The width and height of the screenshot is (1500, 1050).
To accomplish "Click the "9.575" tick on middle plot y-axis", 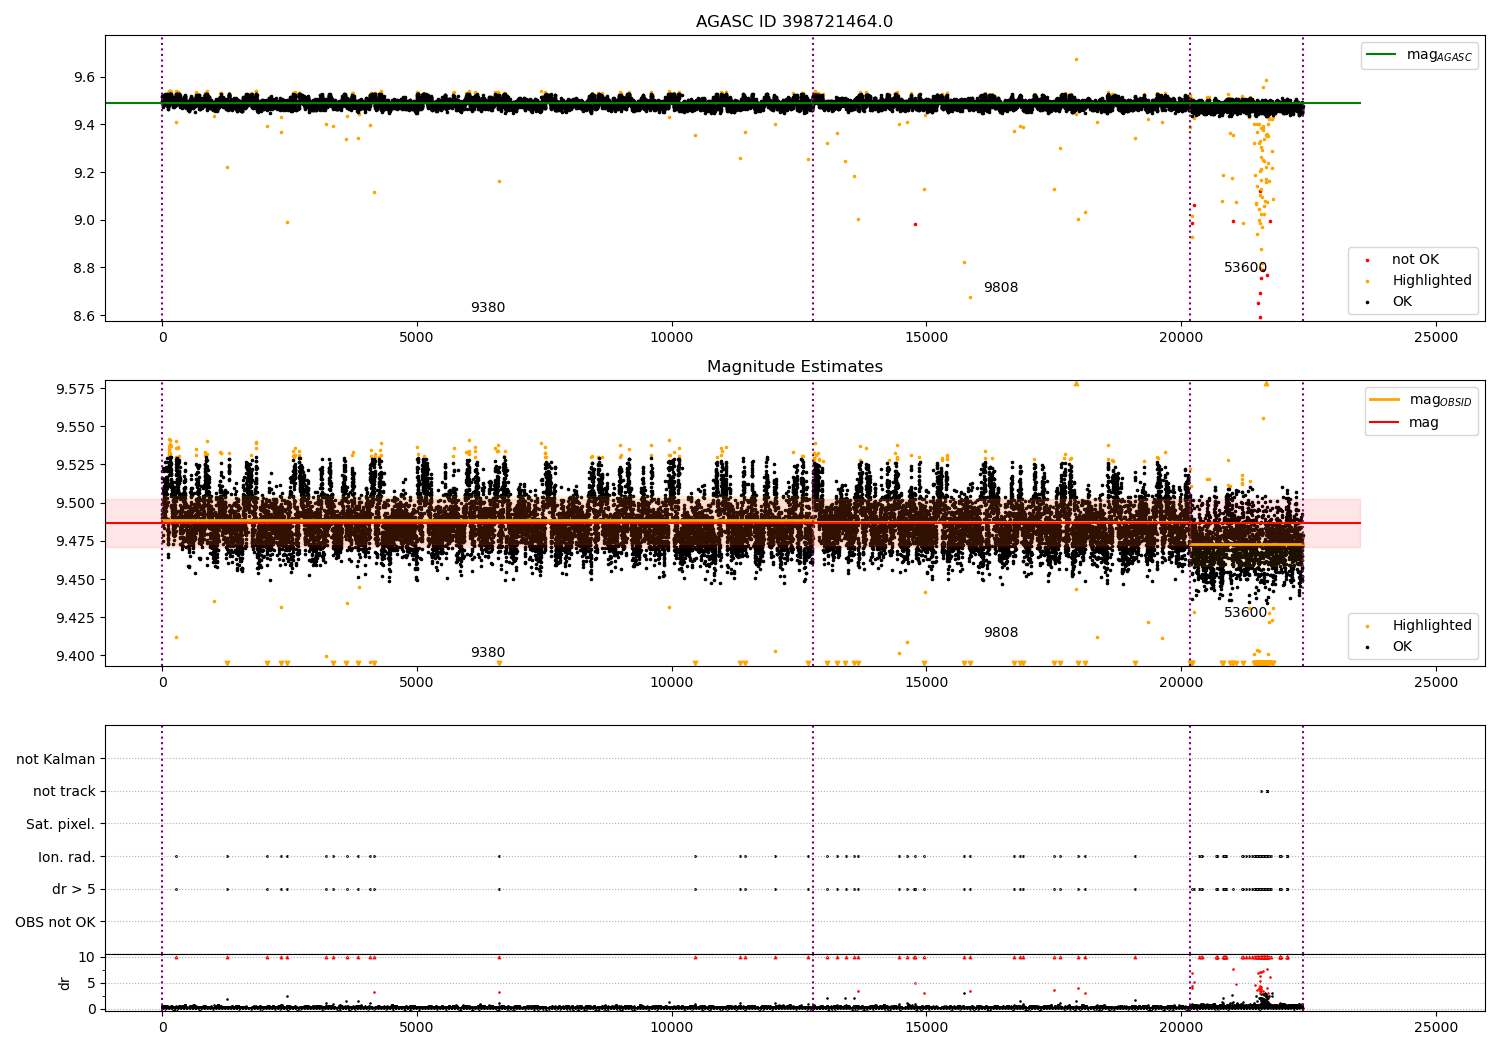I will click(x=76, y=389).
